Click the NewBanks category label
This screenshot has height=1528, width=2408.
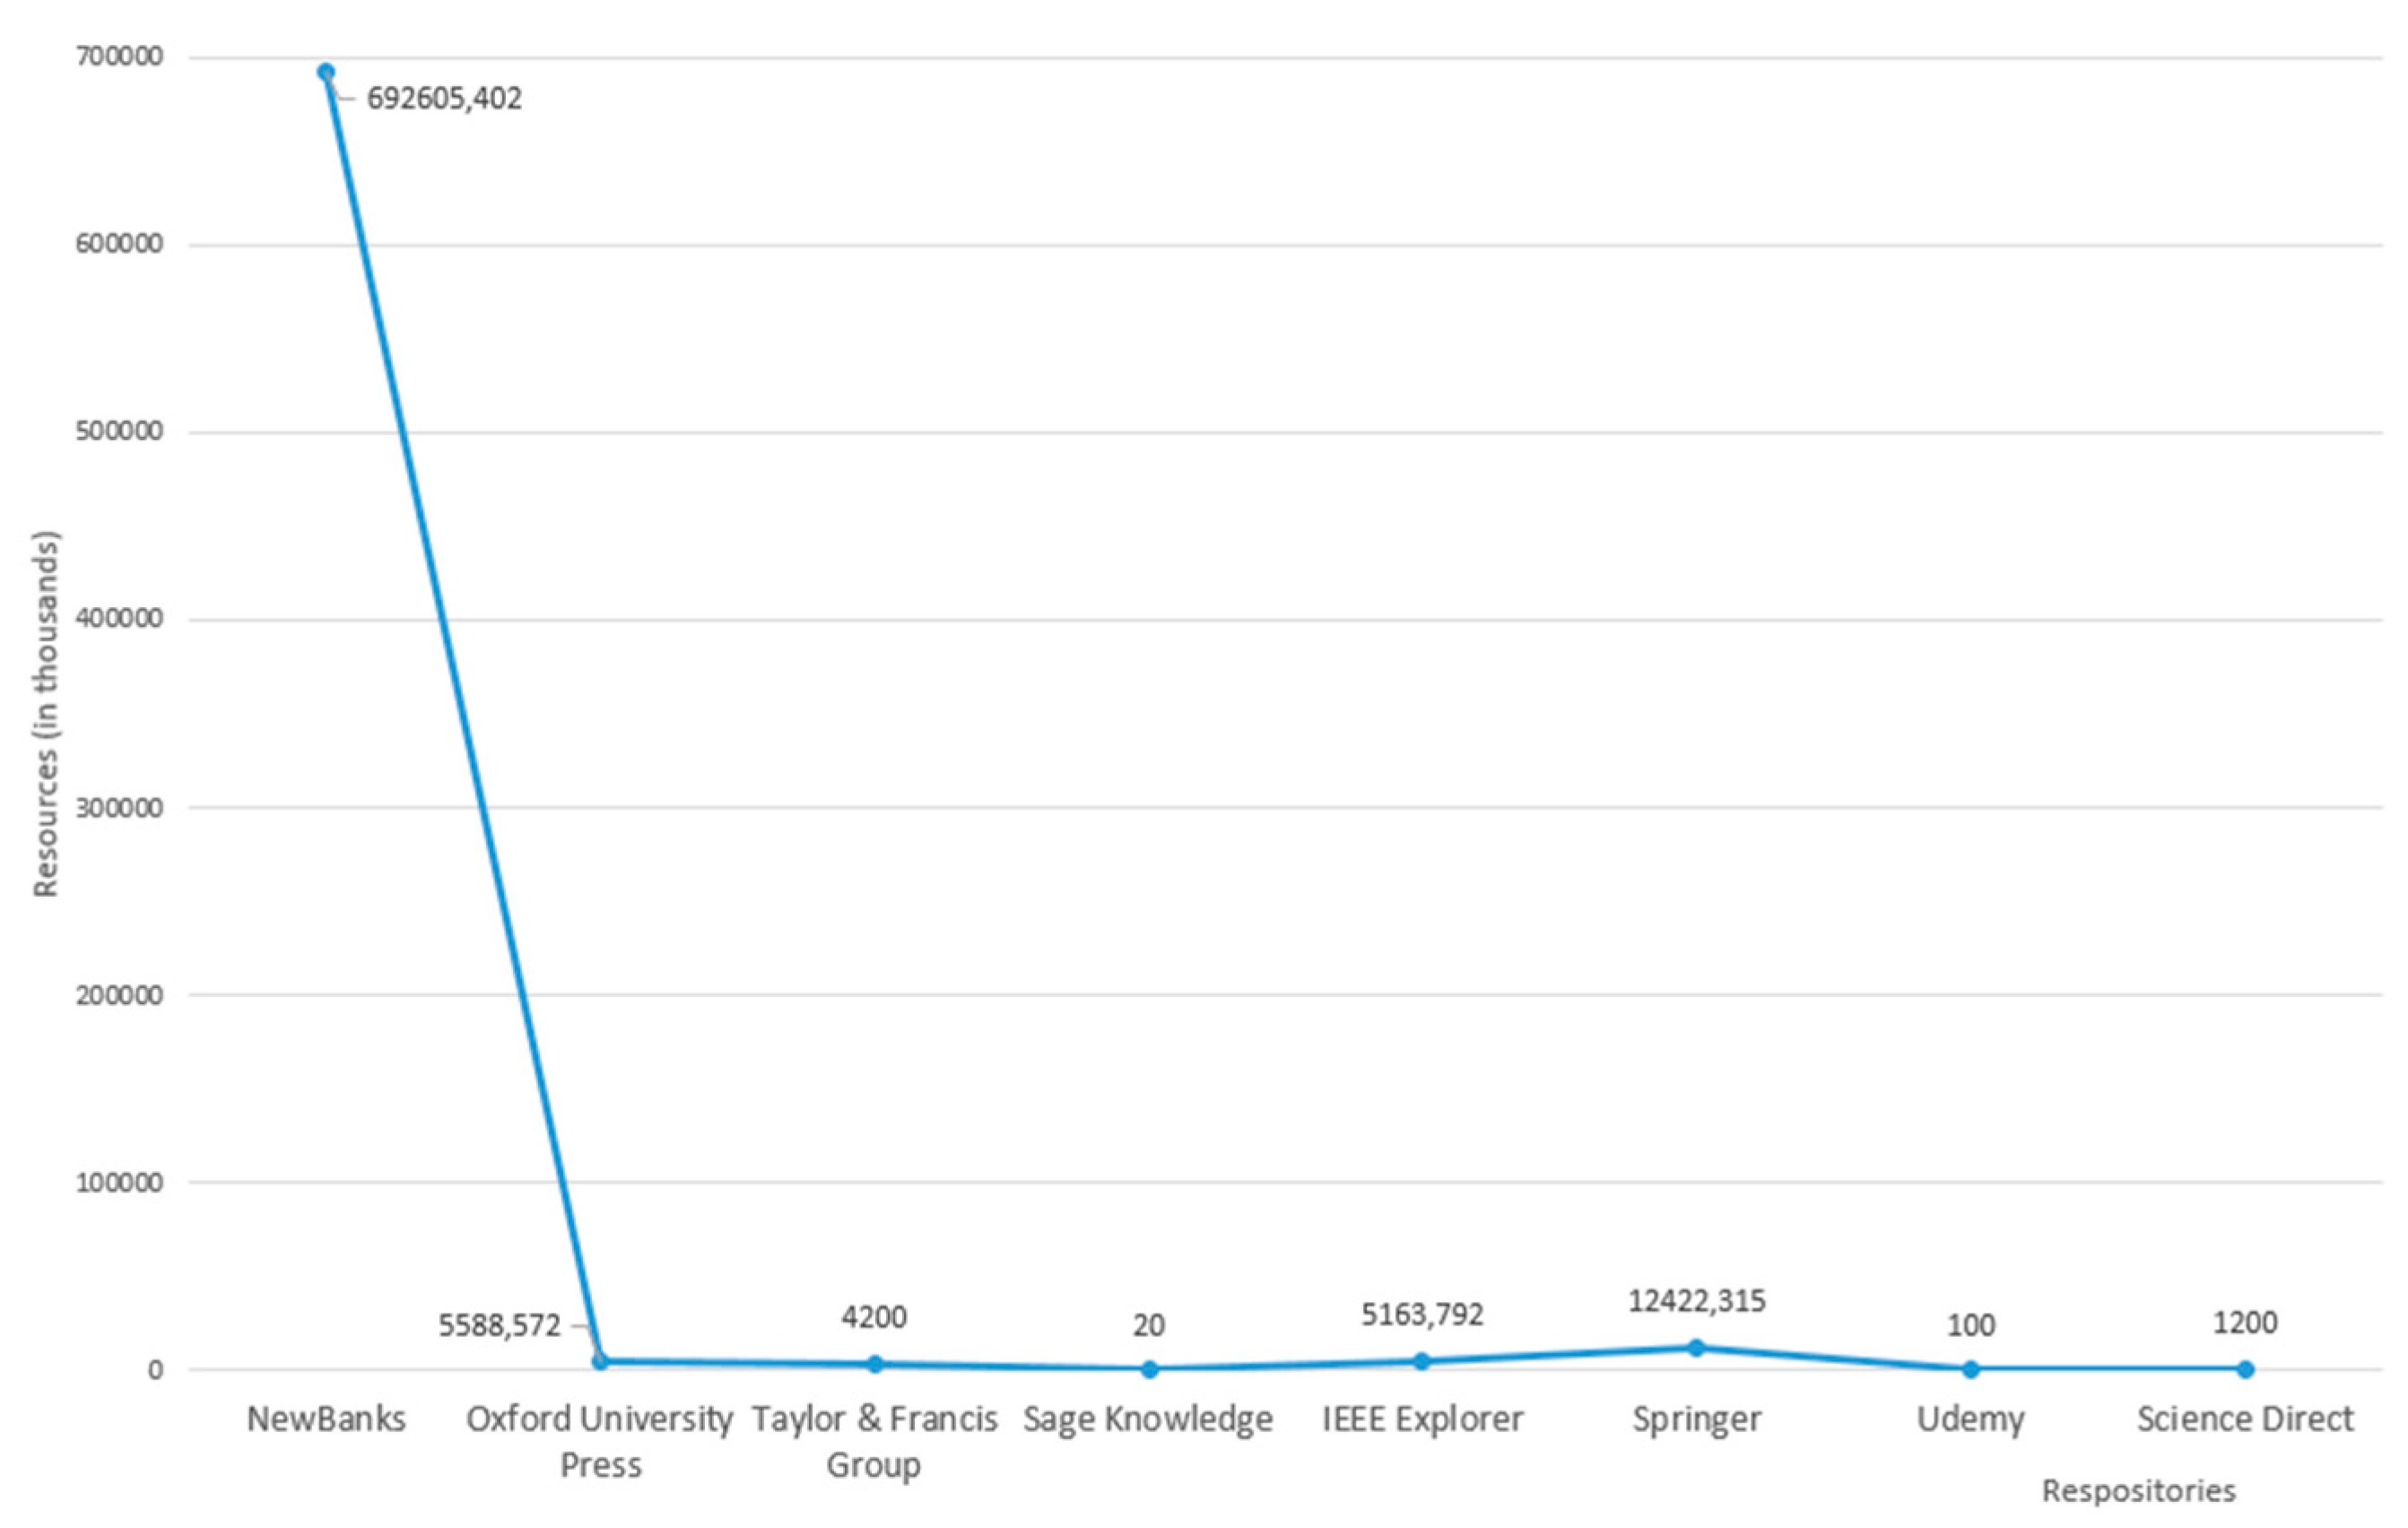[x=326, y=1419]
